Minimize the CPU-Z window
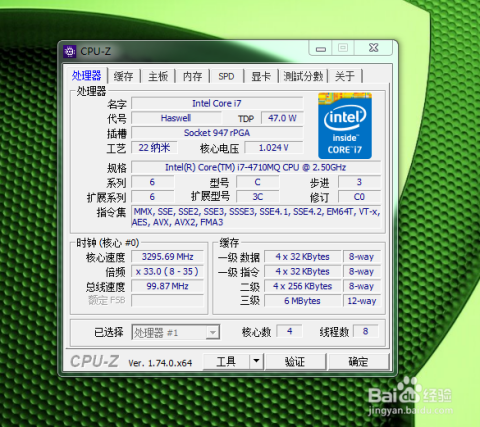Image resolution: width=480 pixels, height=427 pixels. coord(321,48)
